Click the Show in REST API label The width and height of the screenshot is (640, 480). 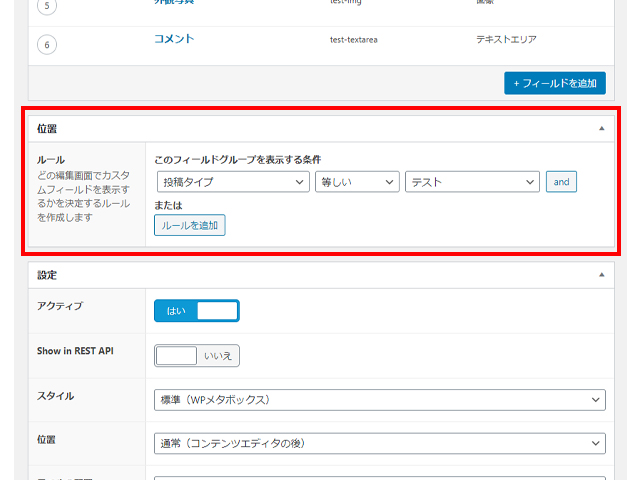(x=75, y=351)
